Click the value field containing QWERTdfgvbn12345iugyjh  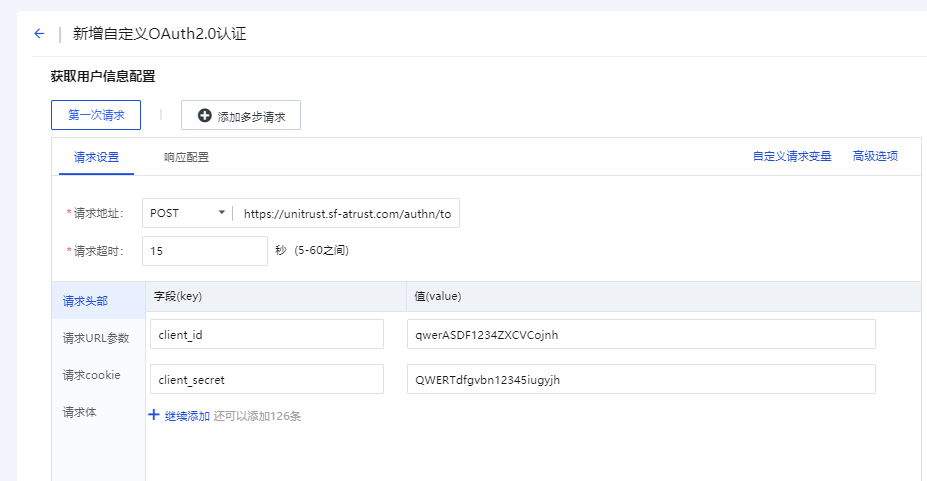pos(641,379)
